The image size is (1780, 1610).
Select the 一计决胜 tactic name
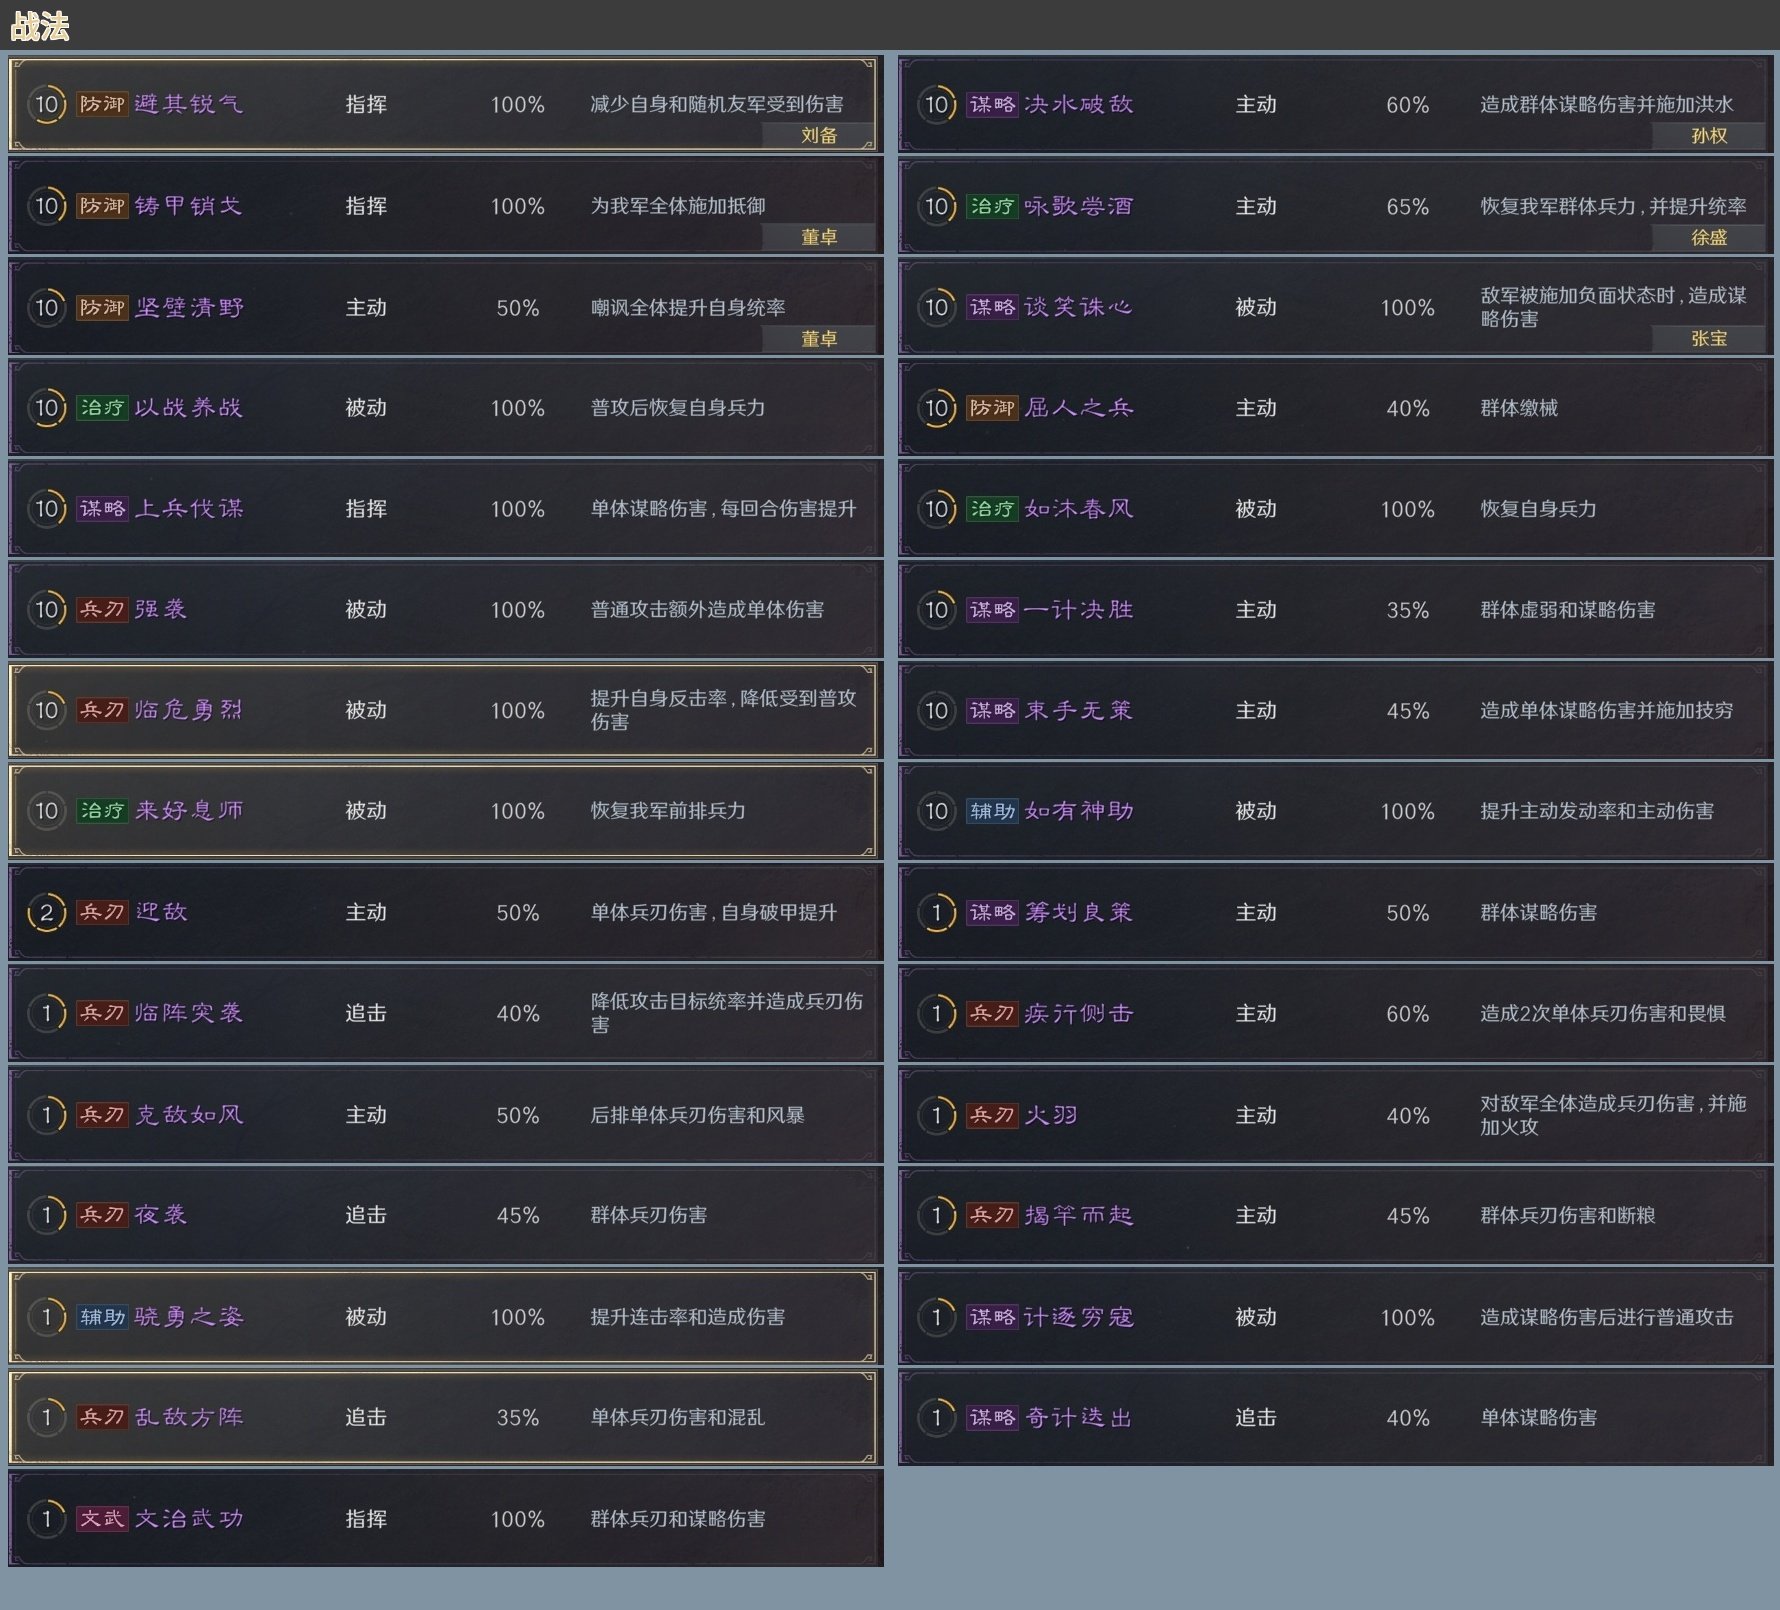[x=1078, y=610]
